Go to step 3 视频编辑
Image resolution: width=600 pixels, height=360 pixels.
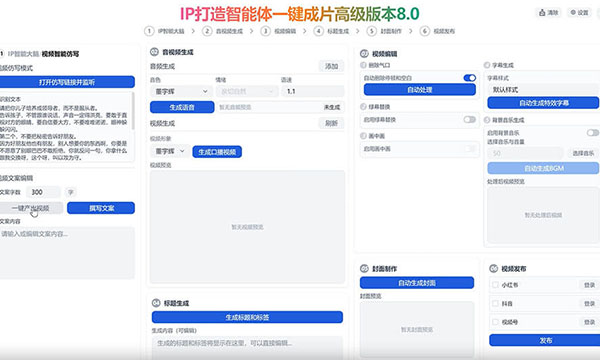[279, 31]
